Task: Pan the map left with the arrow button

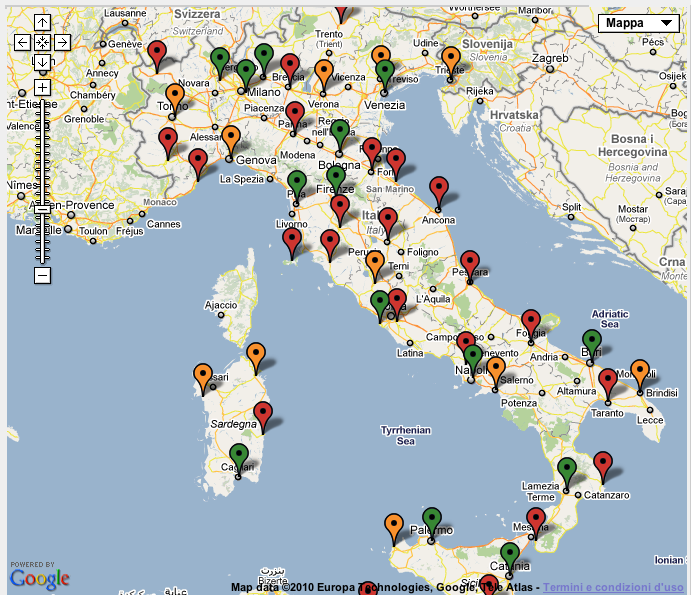Action: (x=22, y=42)
